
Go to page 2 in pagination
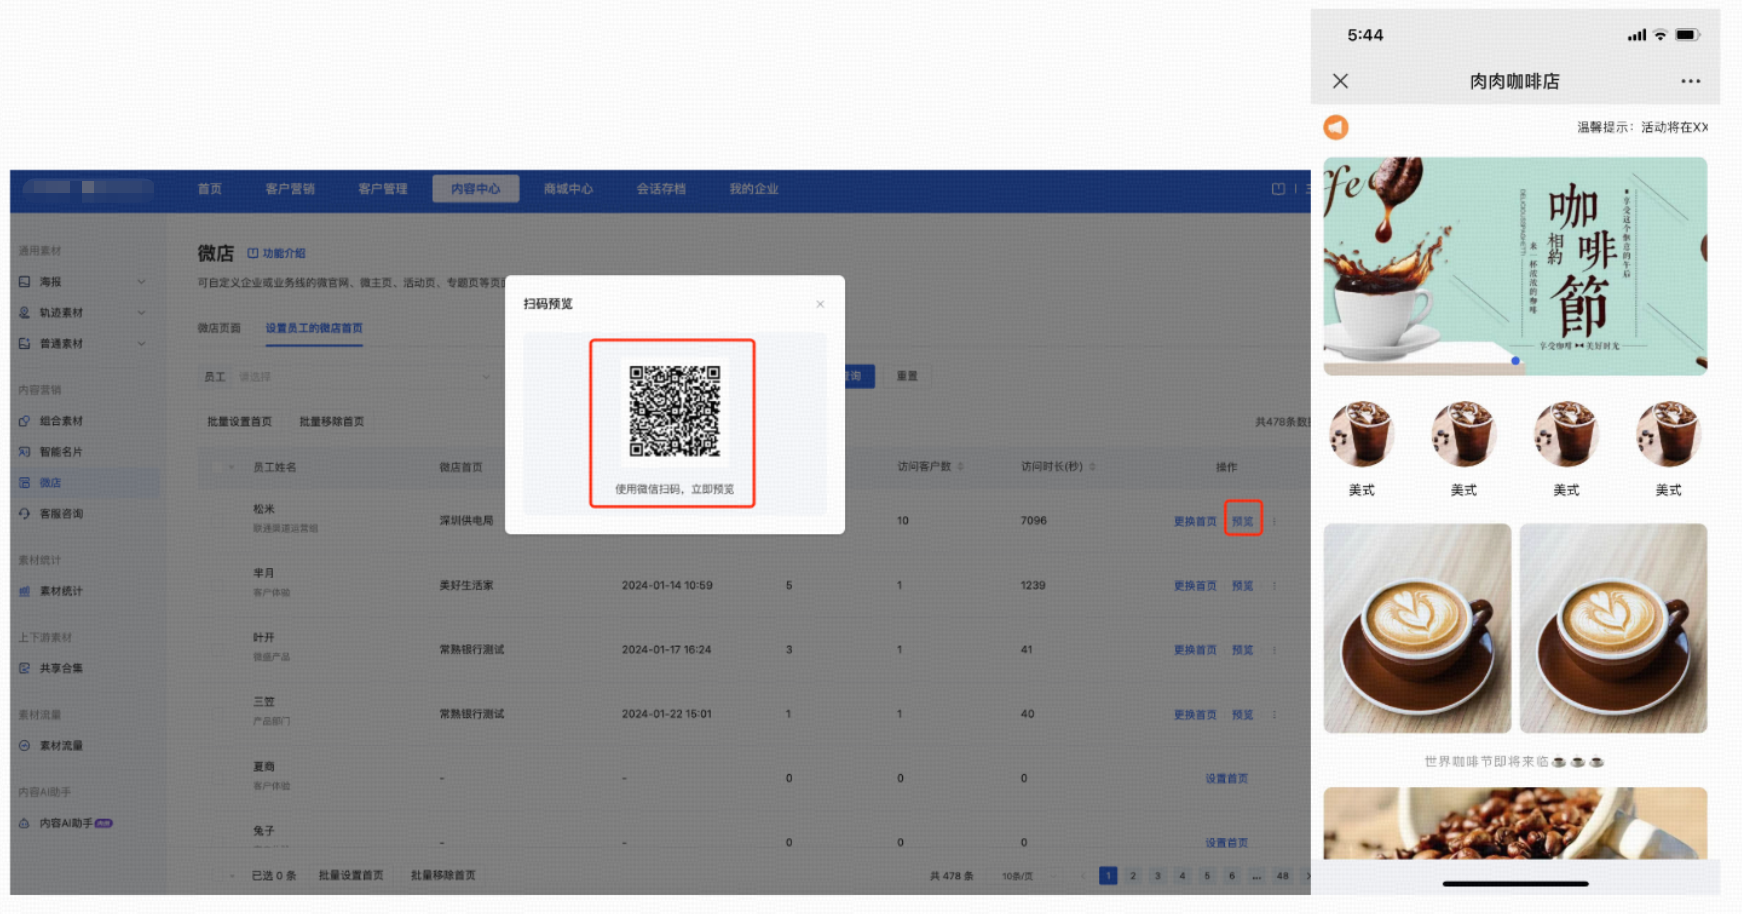pyautogui.click(x=1133, y=876)
